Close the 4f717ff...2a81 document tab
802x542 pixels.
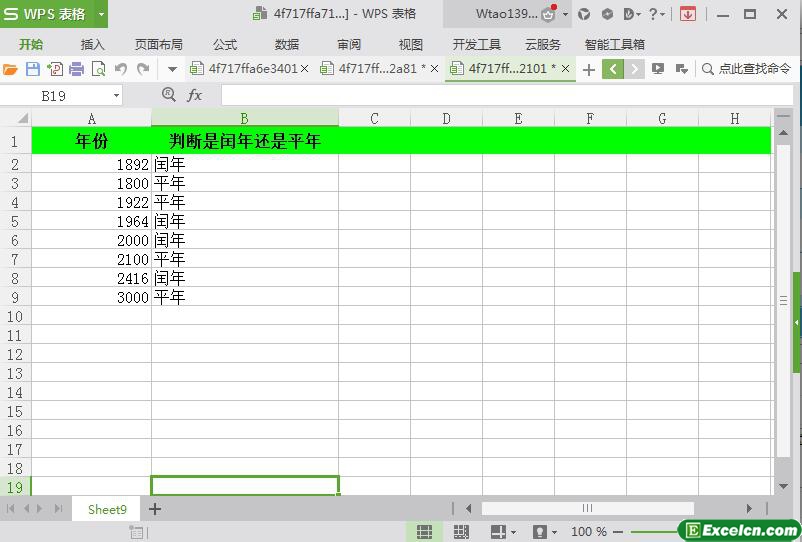(x=435, y=68)
